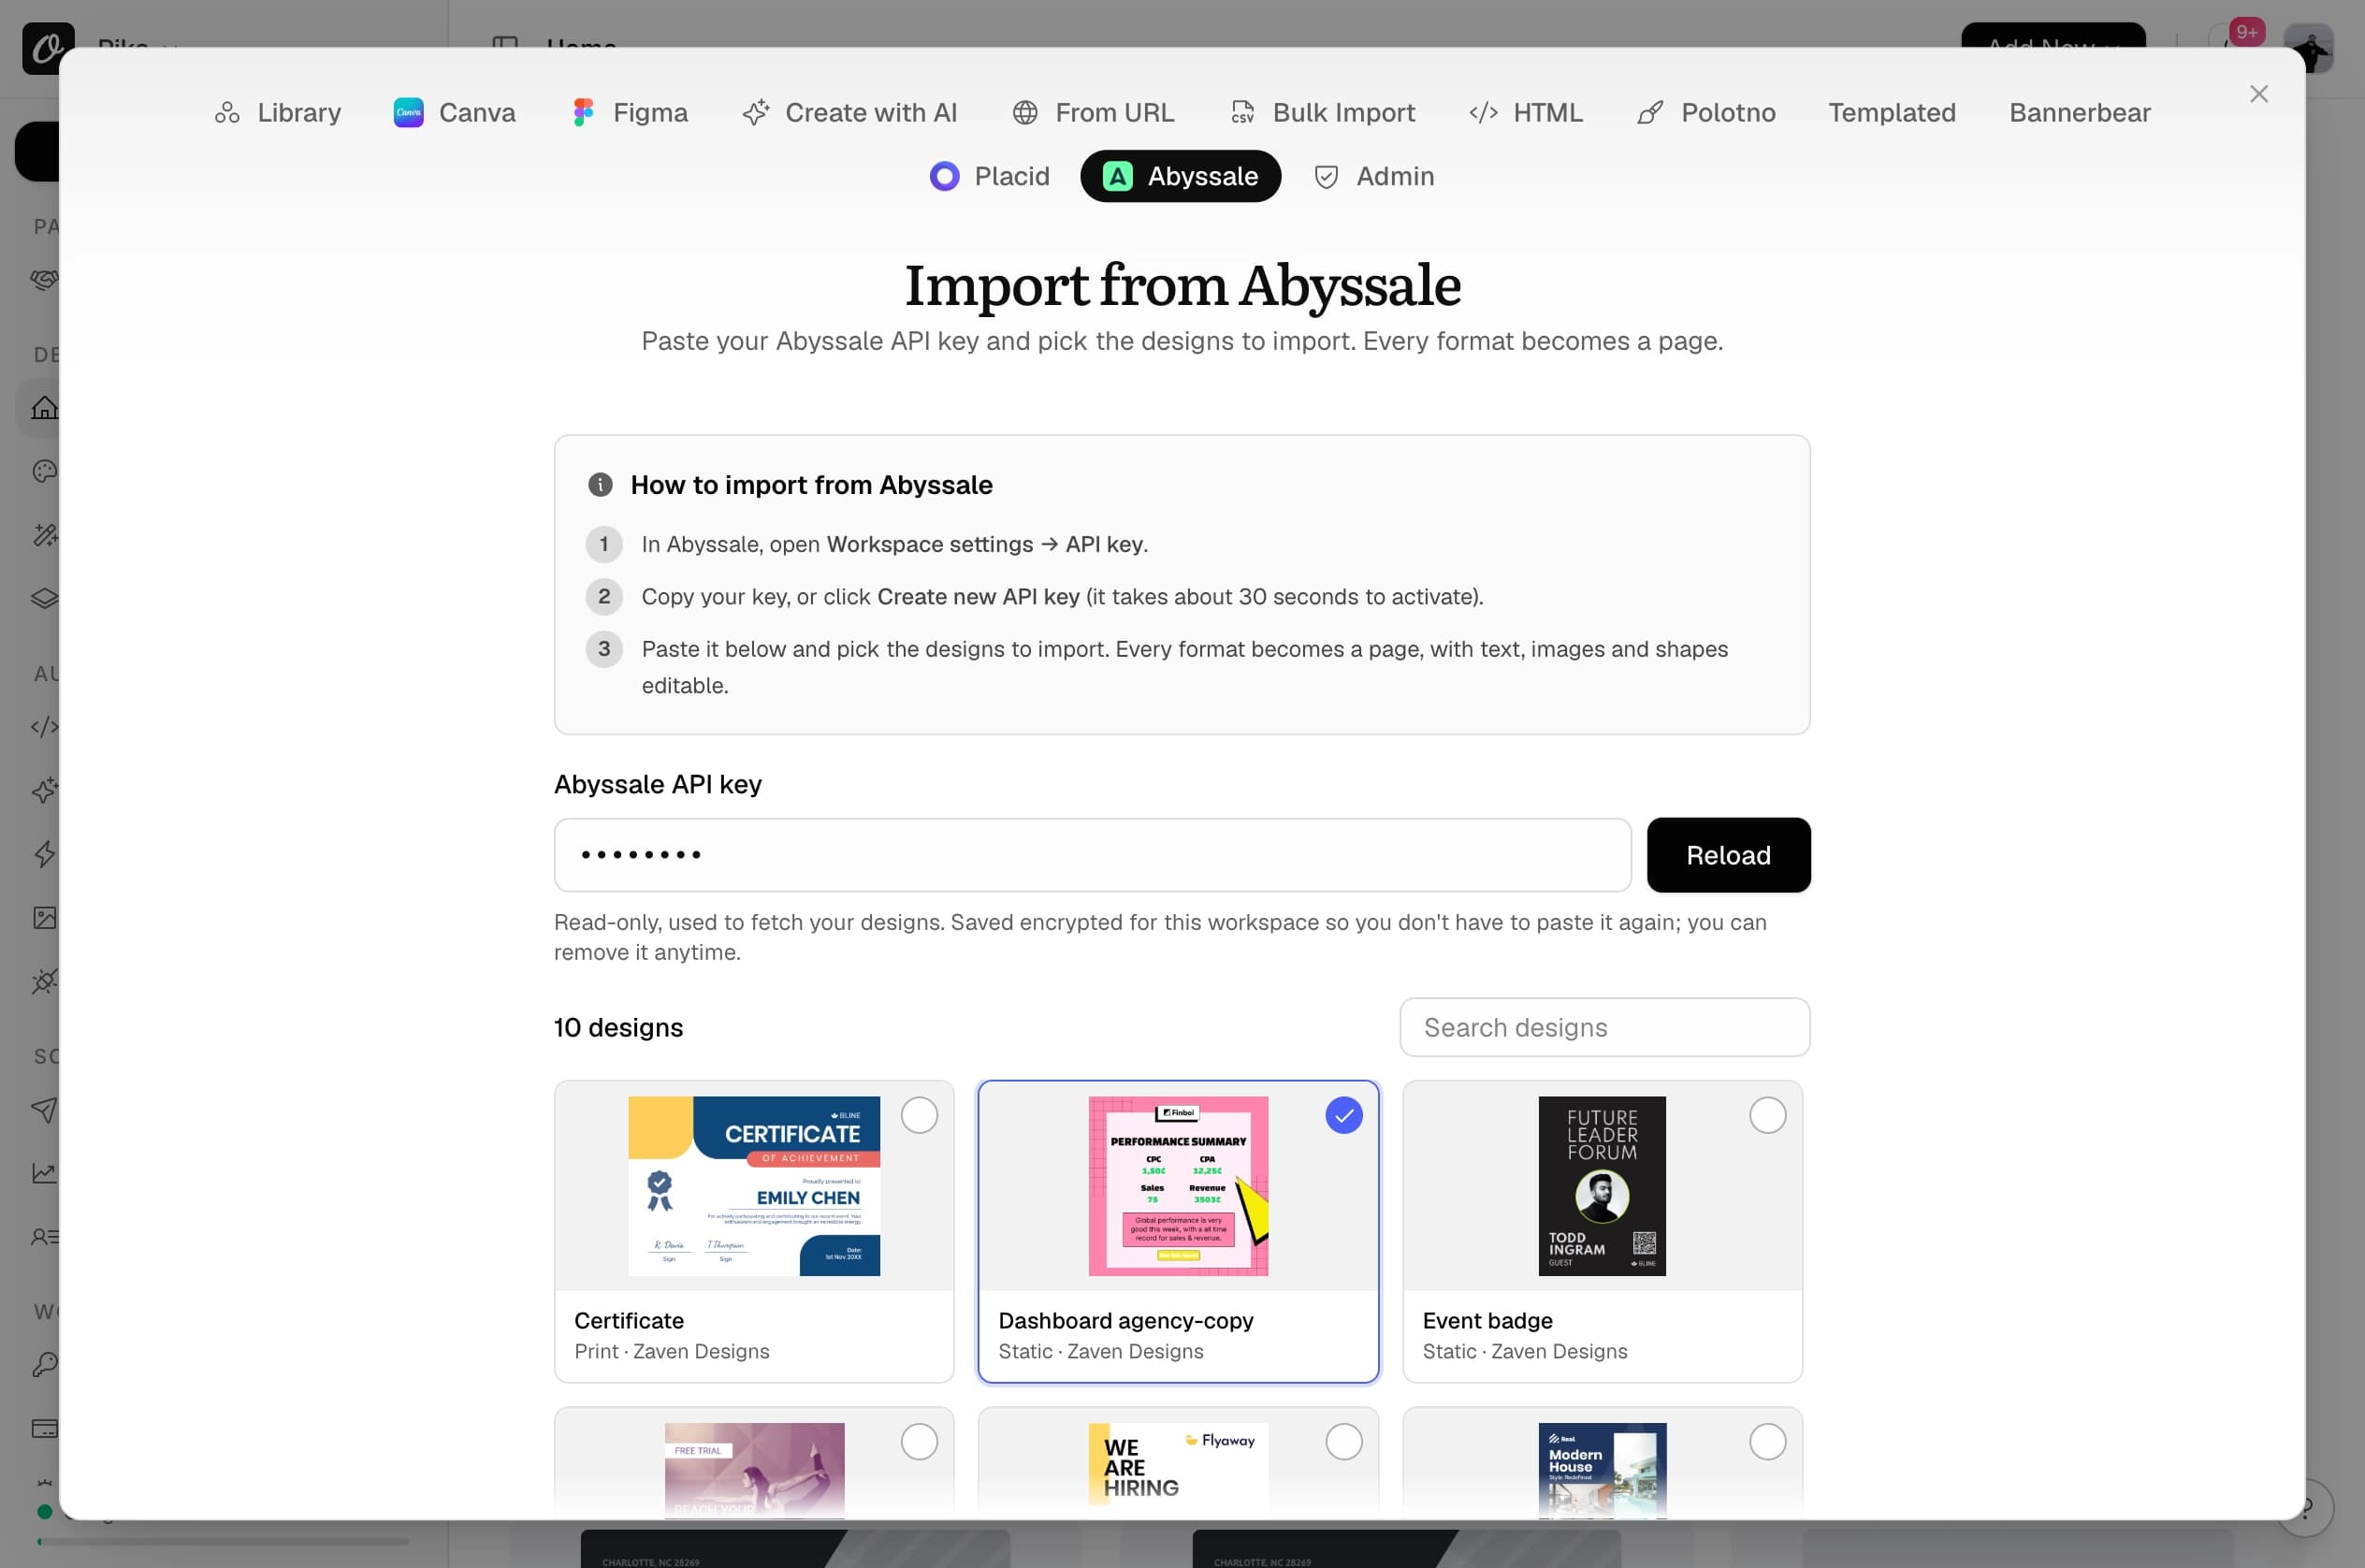Switch to the Placid tab
The image size is (2365, 1568).
989,176
